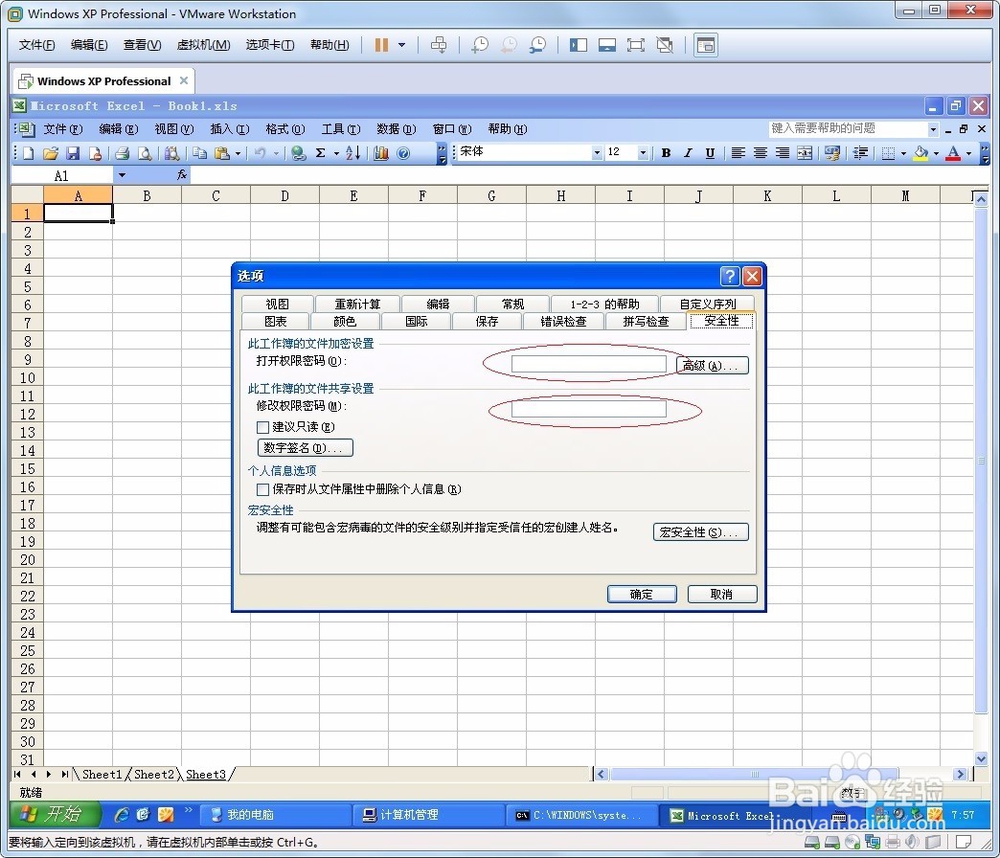Screen dimensions: 1000x858
Task: Switch to the 视图 tab in Options dialog
Action: click(277, 304)
